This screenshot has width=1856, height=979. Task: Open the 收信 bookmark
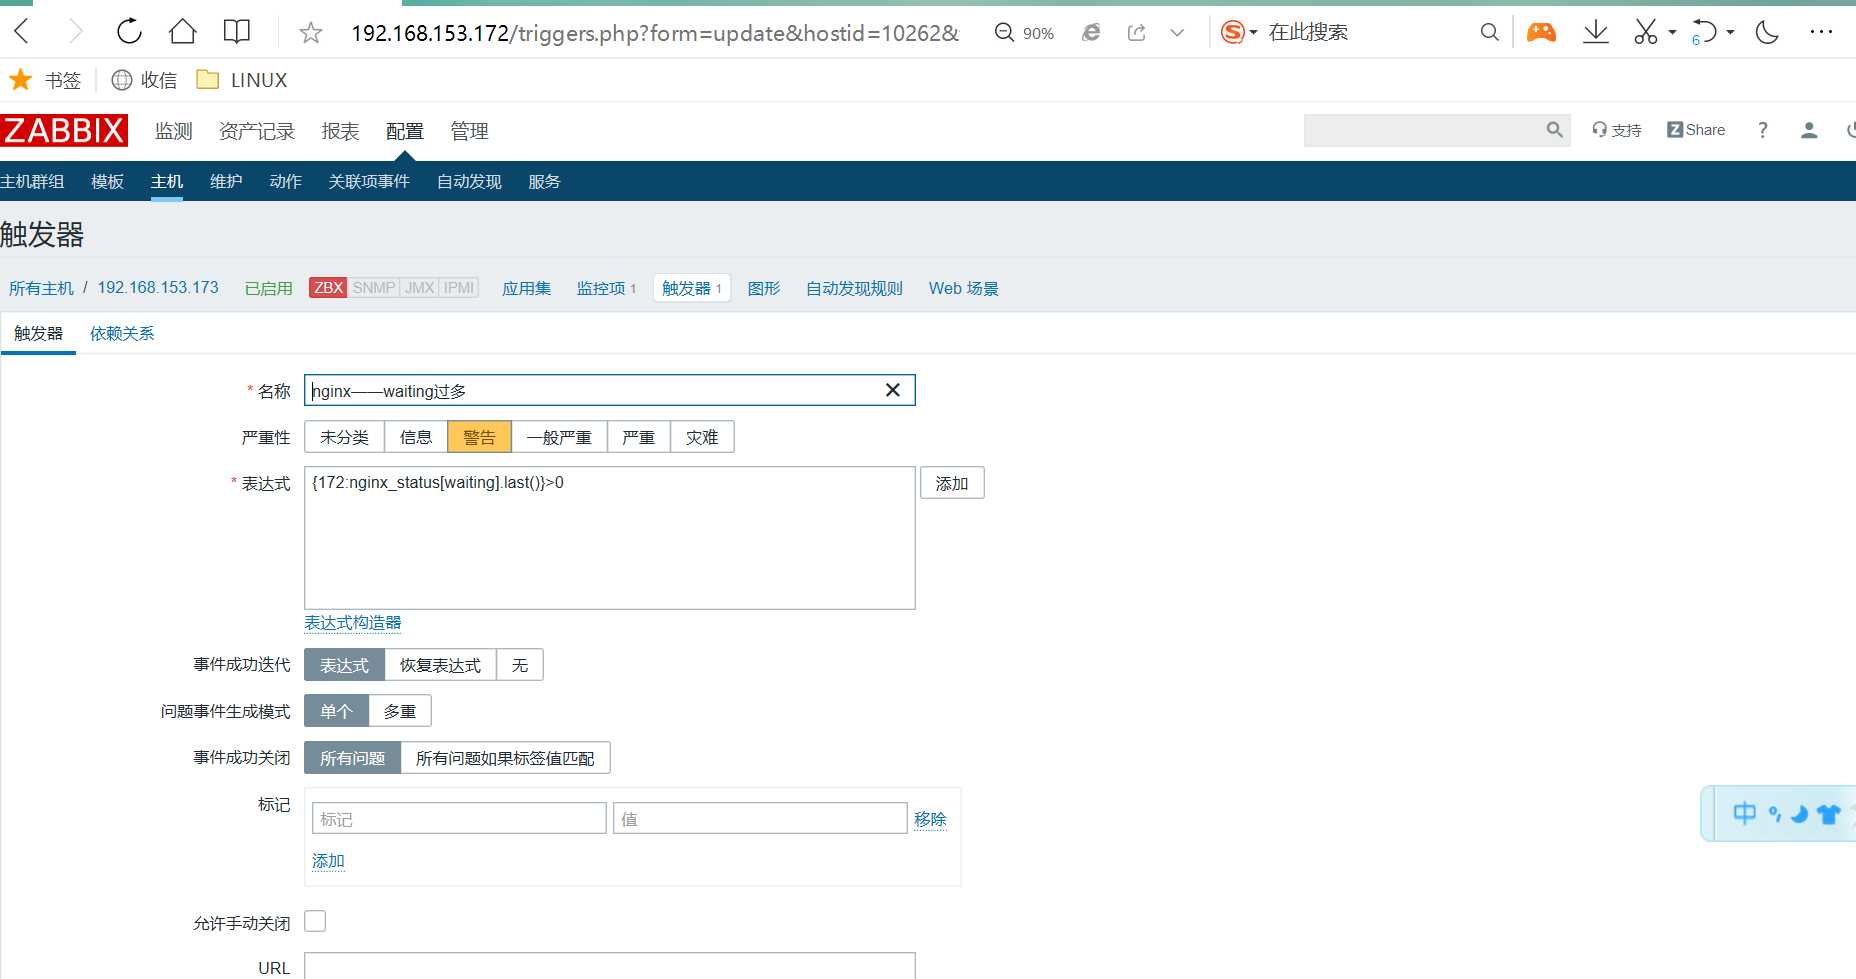coord(144,80)
